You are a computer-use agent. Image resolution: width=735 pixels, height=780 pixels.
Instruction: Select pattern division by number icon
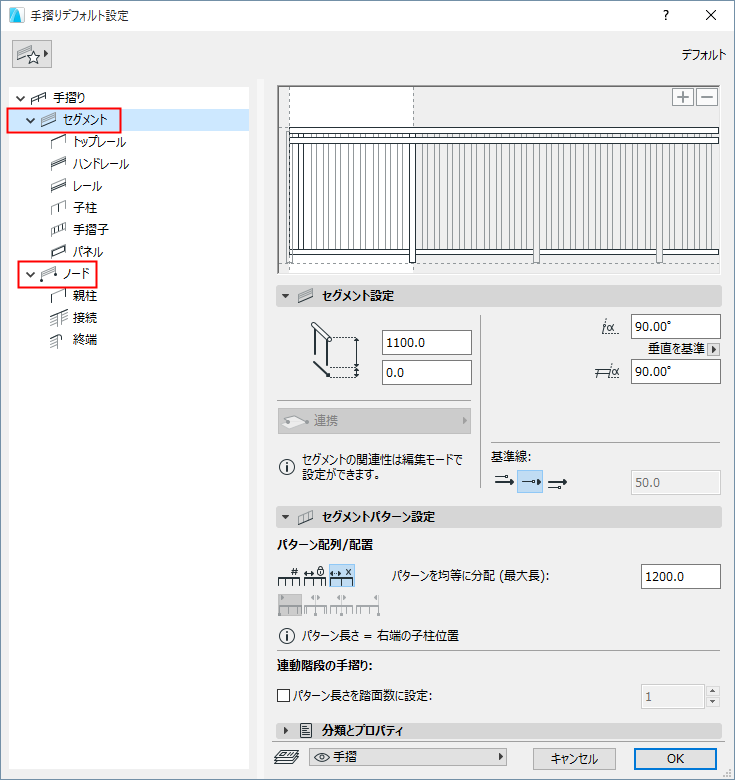coord(289,576)
